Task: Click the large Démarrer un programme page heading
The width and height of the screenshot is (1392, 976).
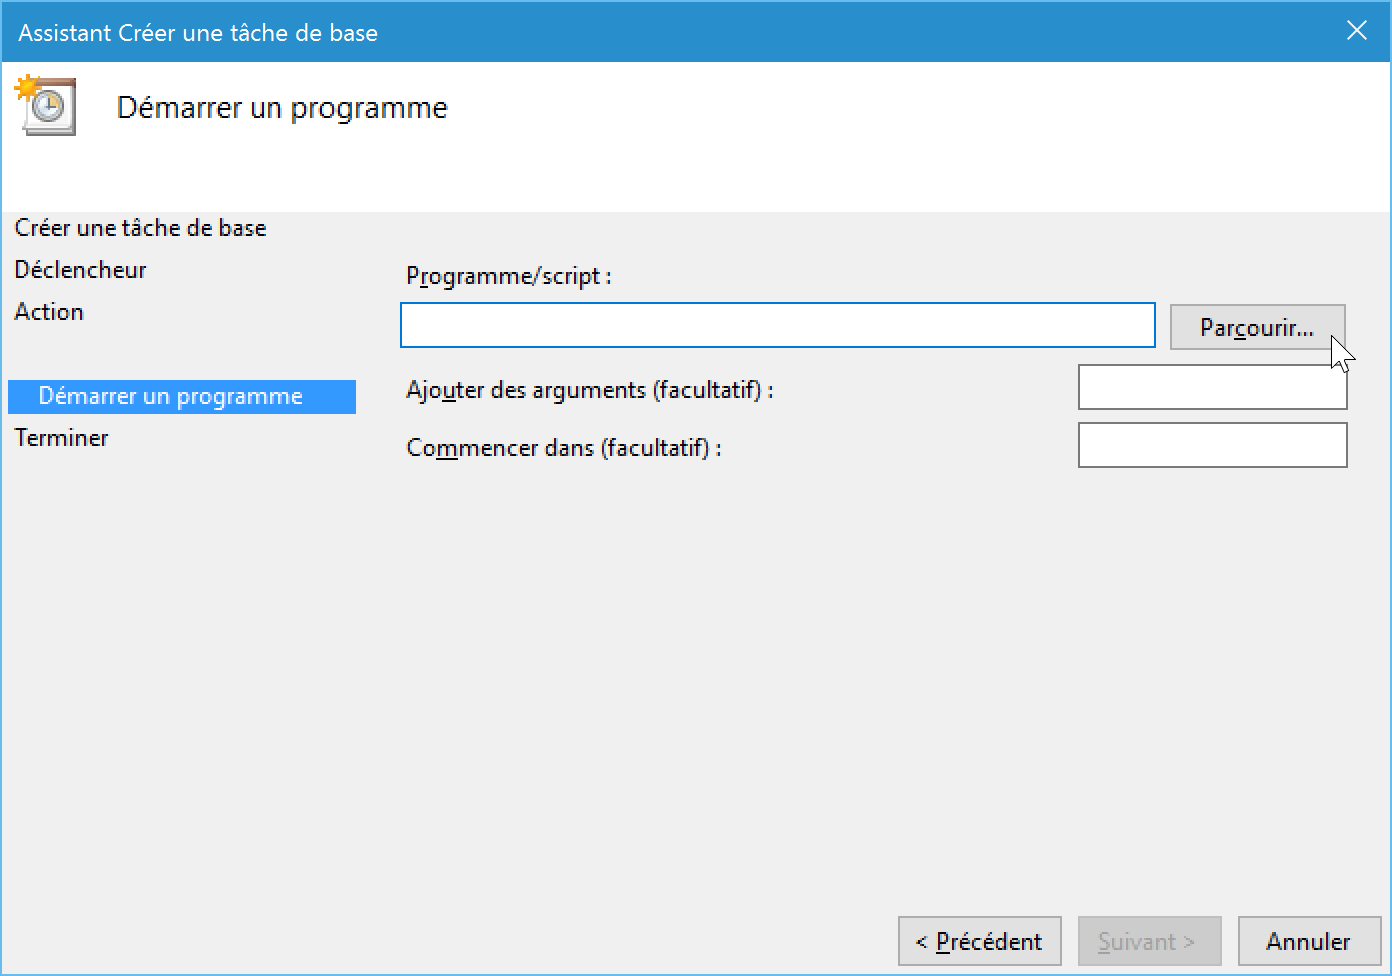Action: 282,108
